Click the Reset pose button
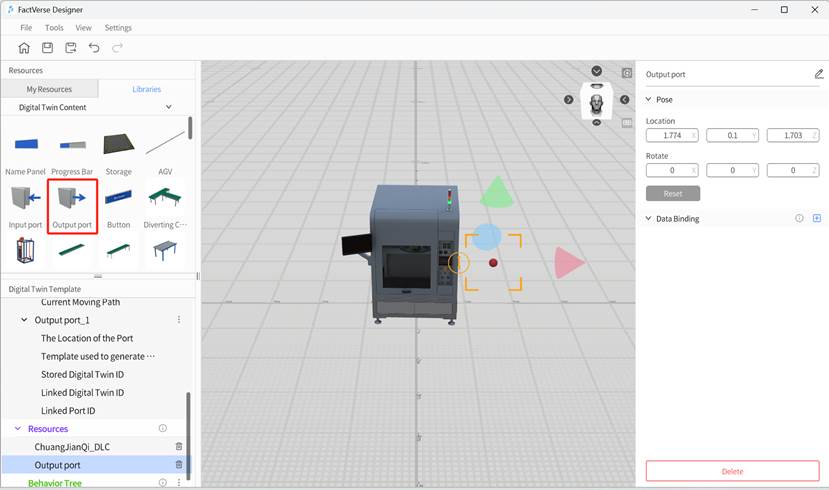 tap(673, 193)
